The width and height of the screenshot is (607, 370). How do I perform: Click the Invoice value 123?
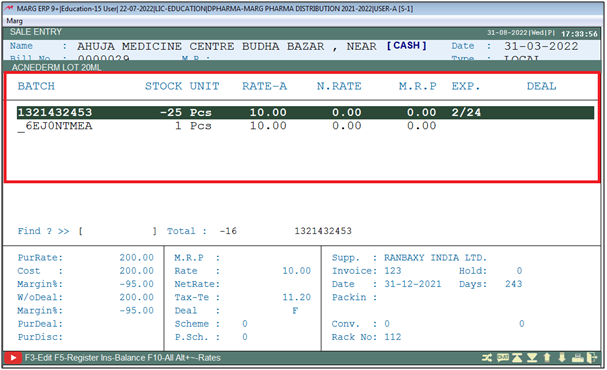[x=393, y=271]
